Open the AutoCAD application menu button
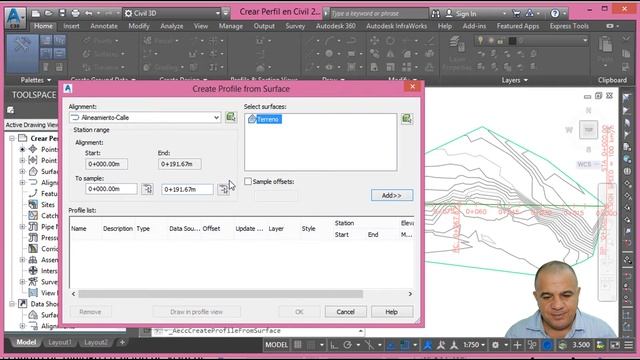The height and width of the screenshot is (360, 640). [x=15, y=17]
